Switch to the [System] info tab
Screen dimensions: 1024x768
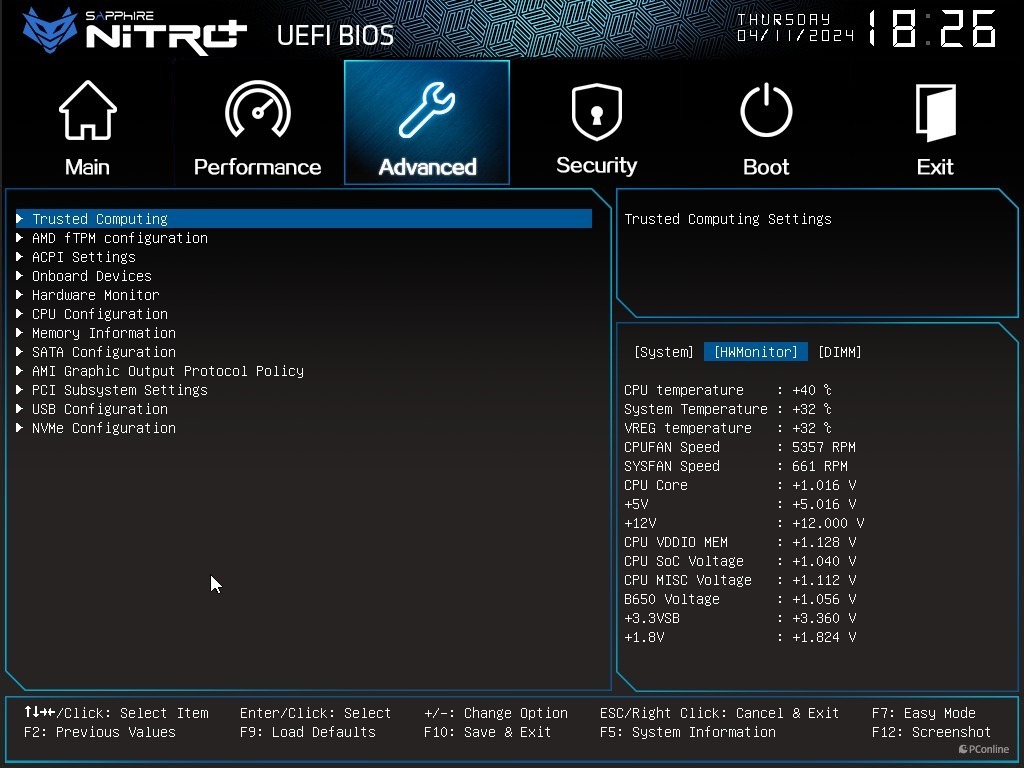(663, 352)
